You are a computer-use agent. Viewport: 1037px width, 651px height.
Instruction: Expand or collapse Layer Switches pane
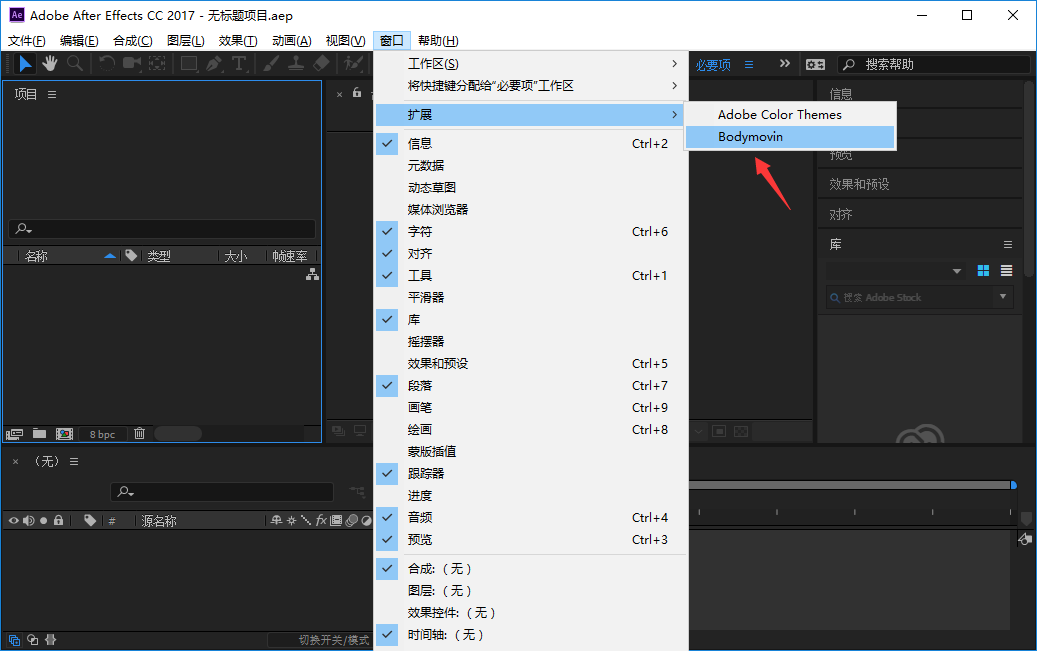pyautogui.click(x=14, y=640)
